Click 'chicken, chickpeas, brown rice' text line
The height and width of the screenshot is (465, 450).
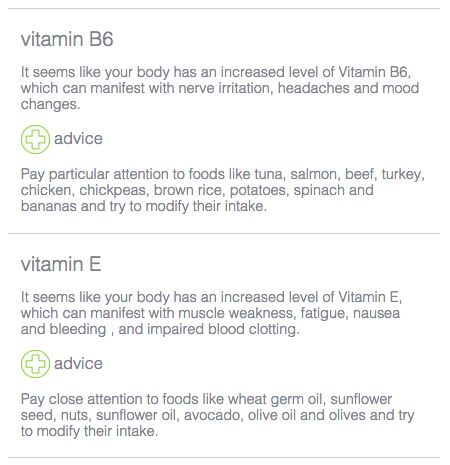(x=197, y=190)
